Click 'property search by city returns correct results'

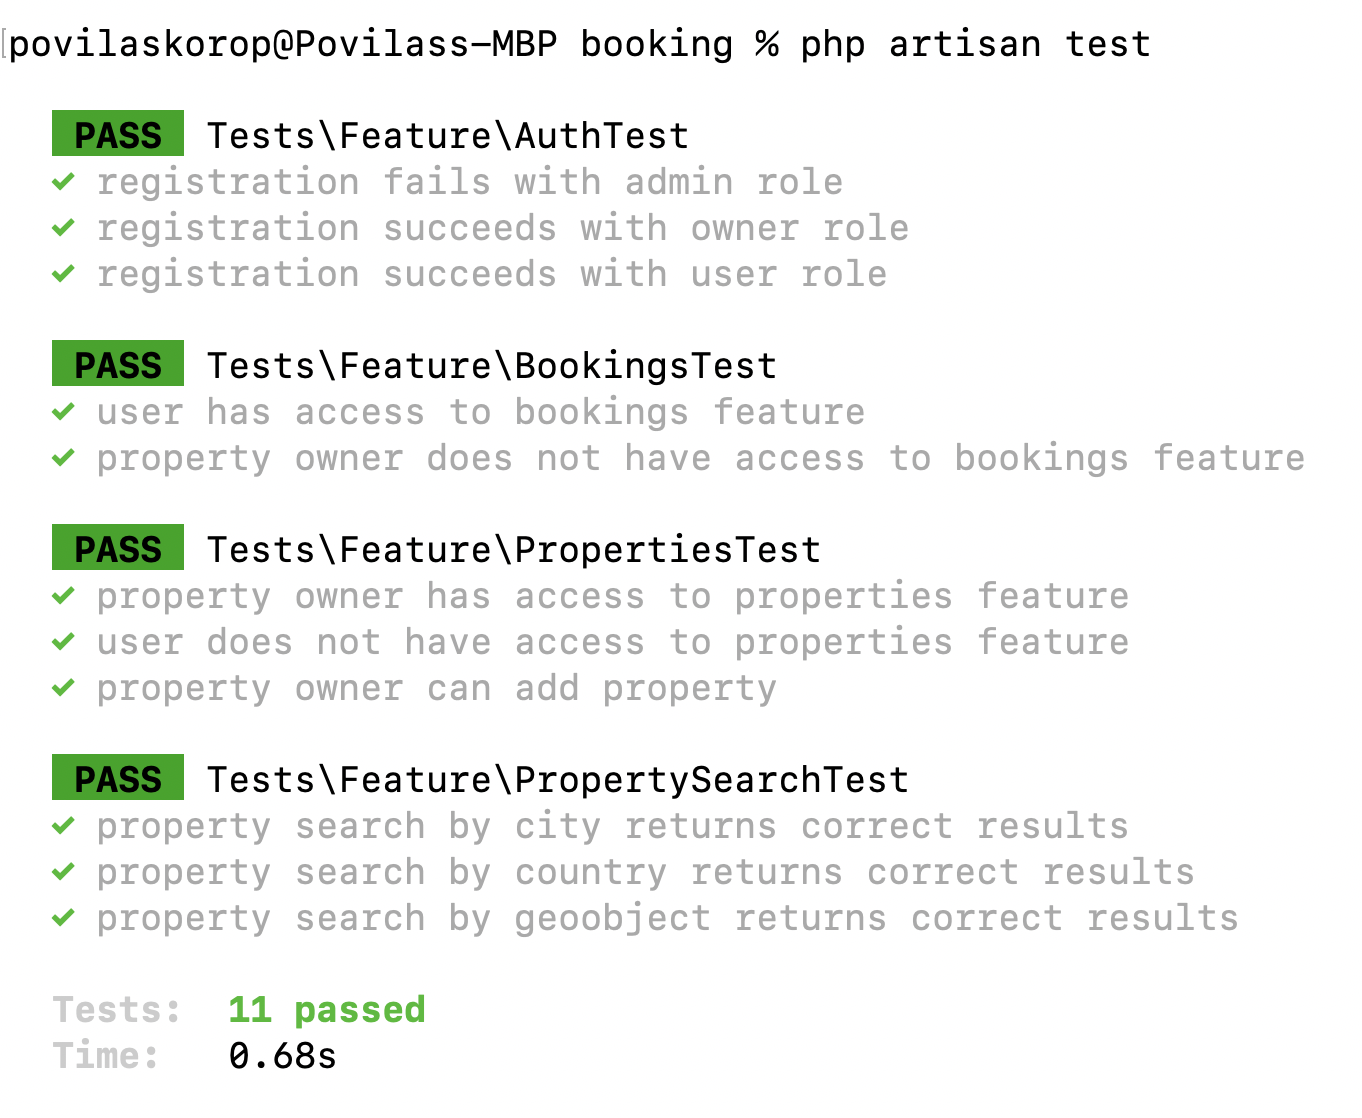pos(613,827)
